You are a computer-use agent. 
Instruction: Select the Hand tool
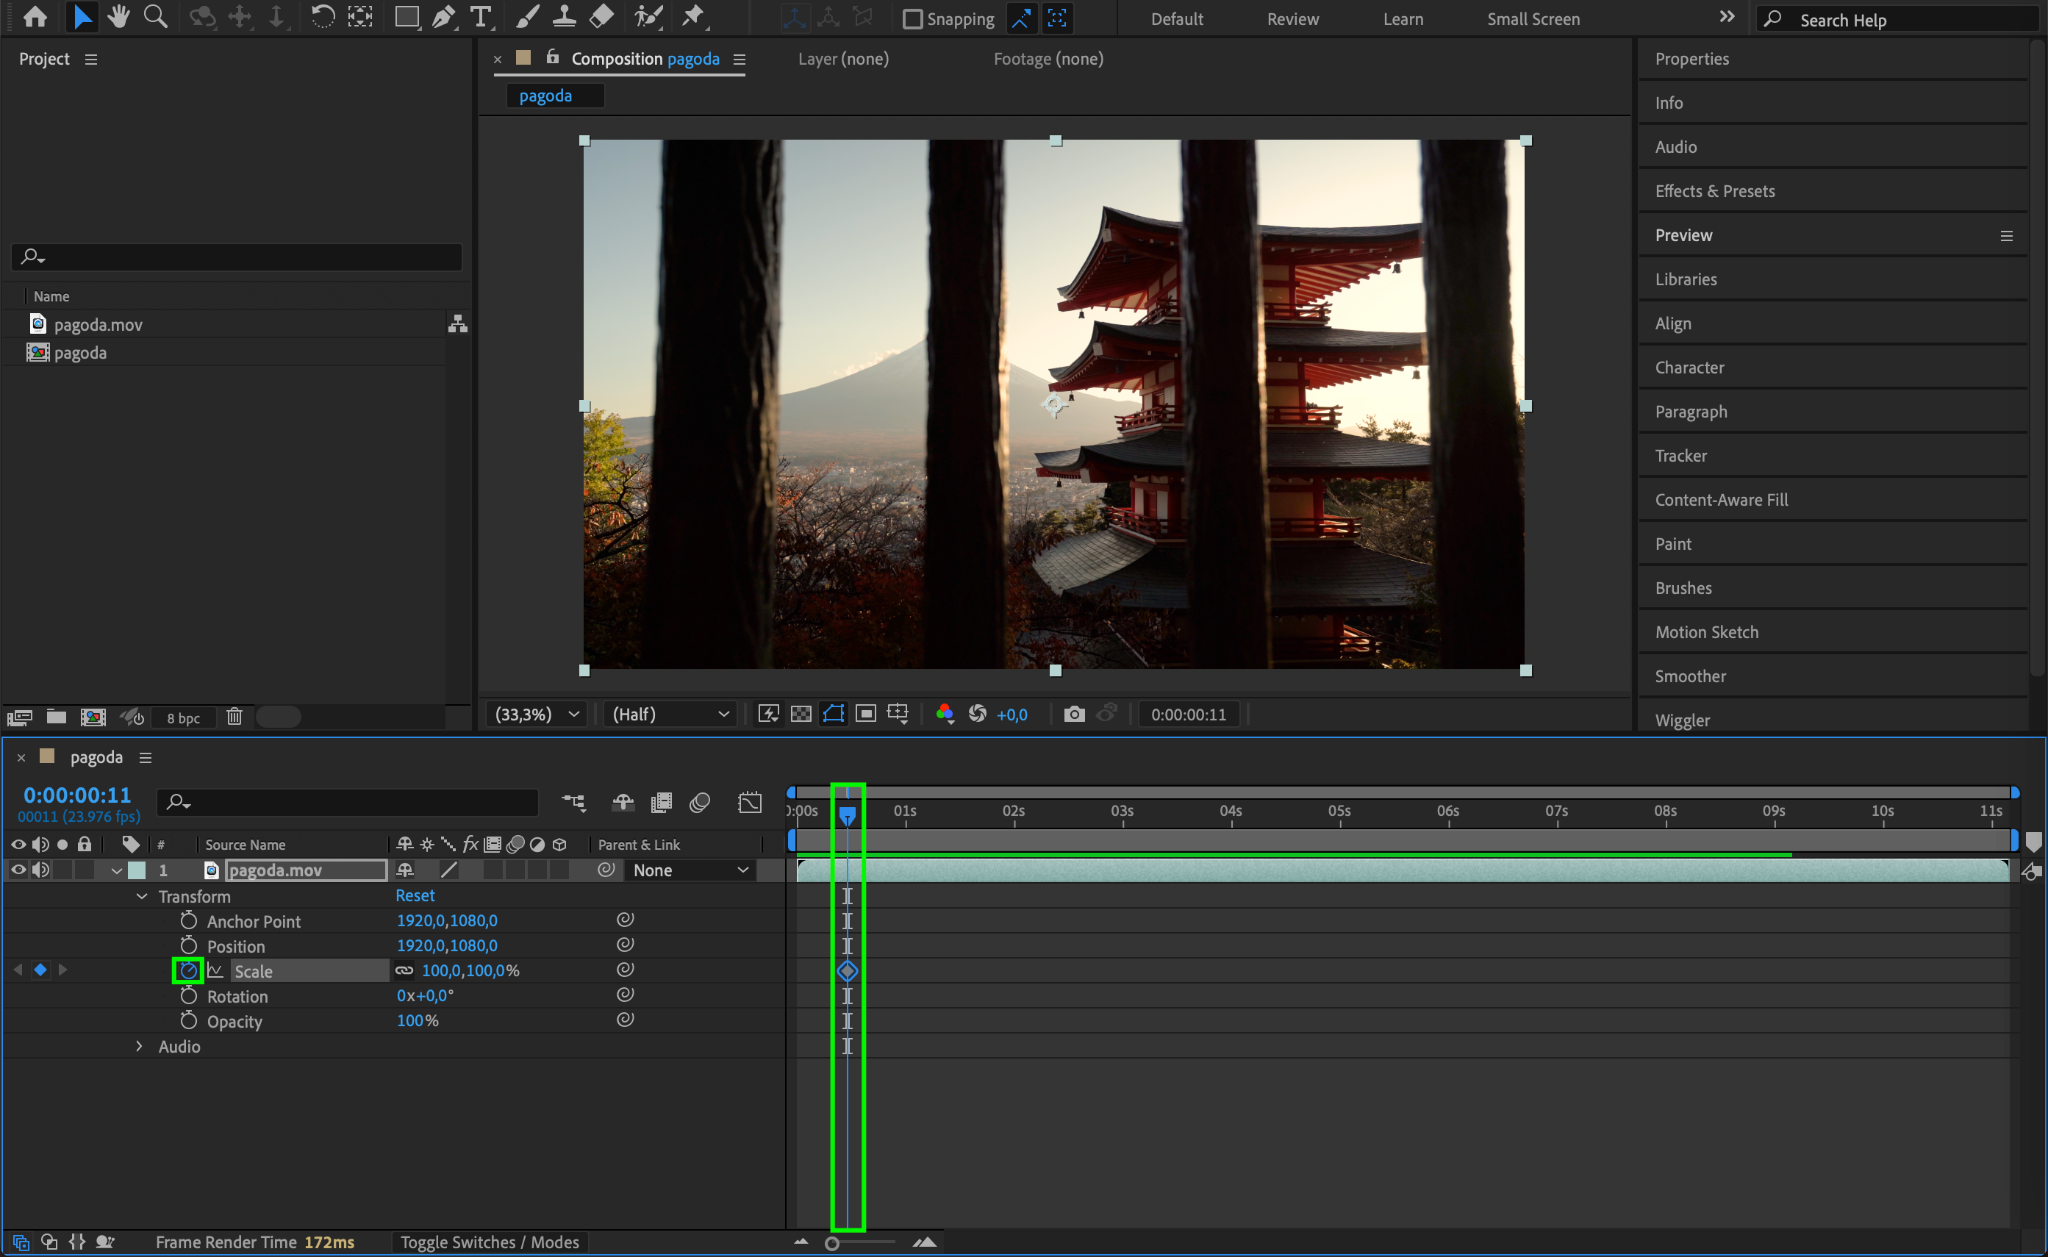coord(119,17)
